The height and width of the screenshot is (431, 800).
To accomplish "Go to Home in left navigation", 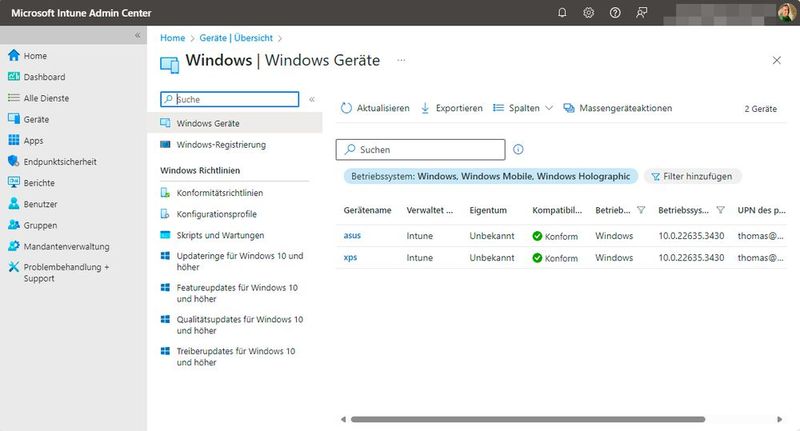I will (x=35, y=56).
